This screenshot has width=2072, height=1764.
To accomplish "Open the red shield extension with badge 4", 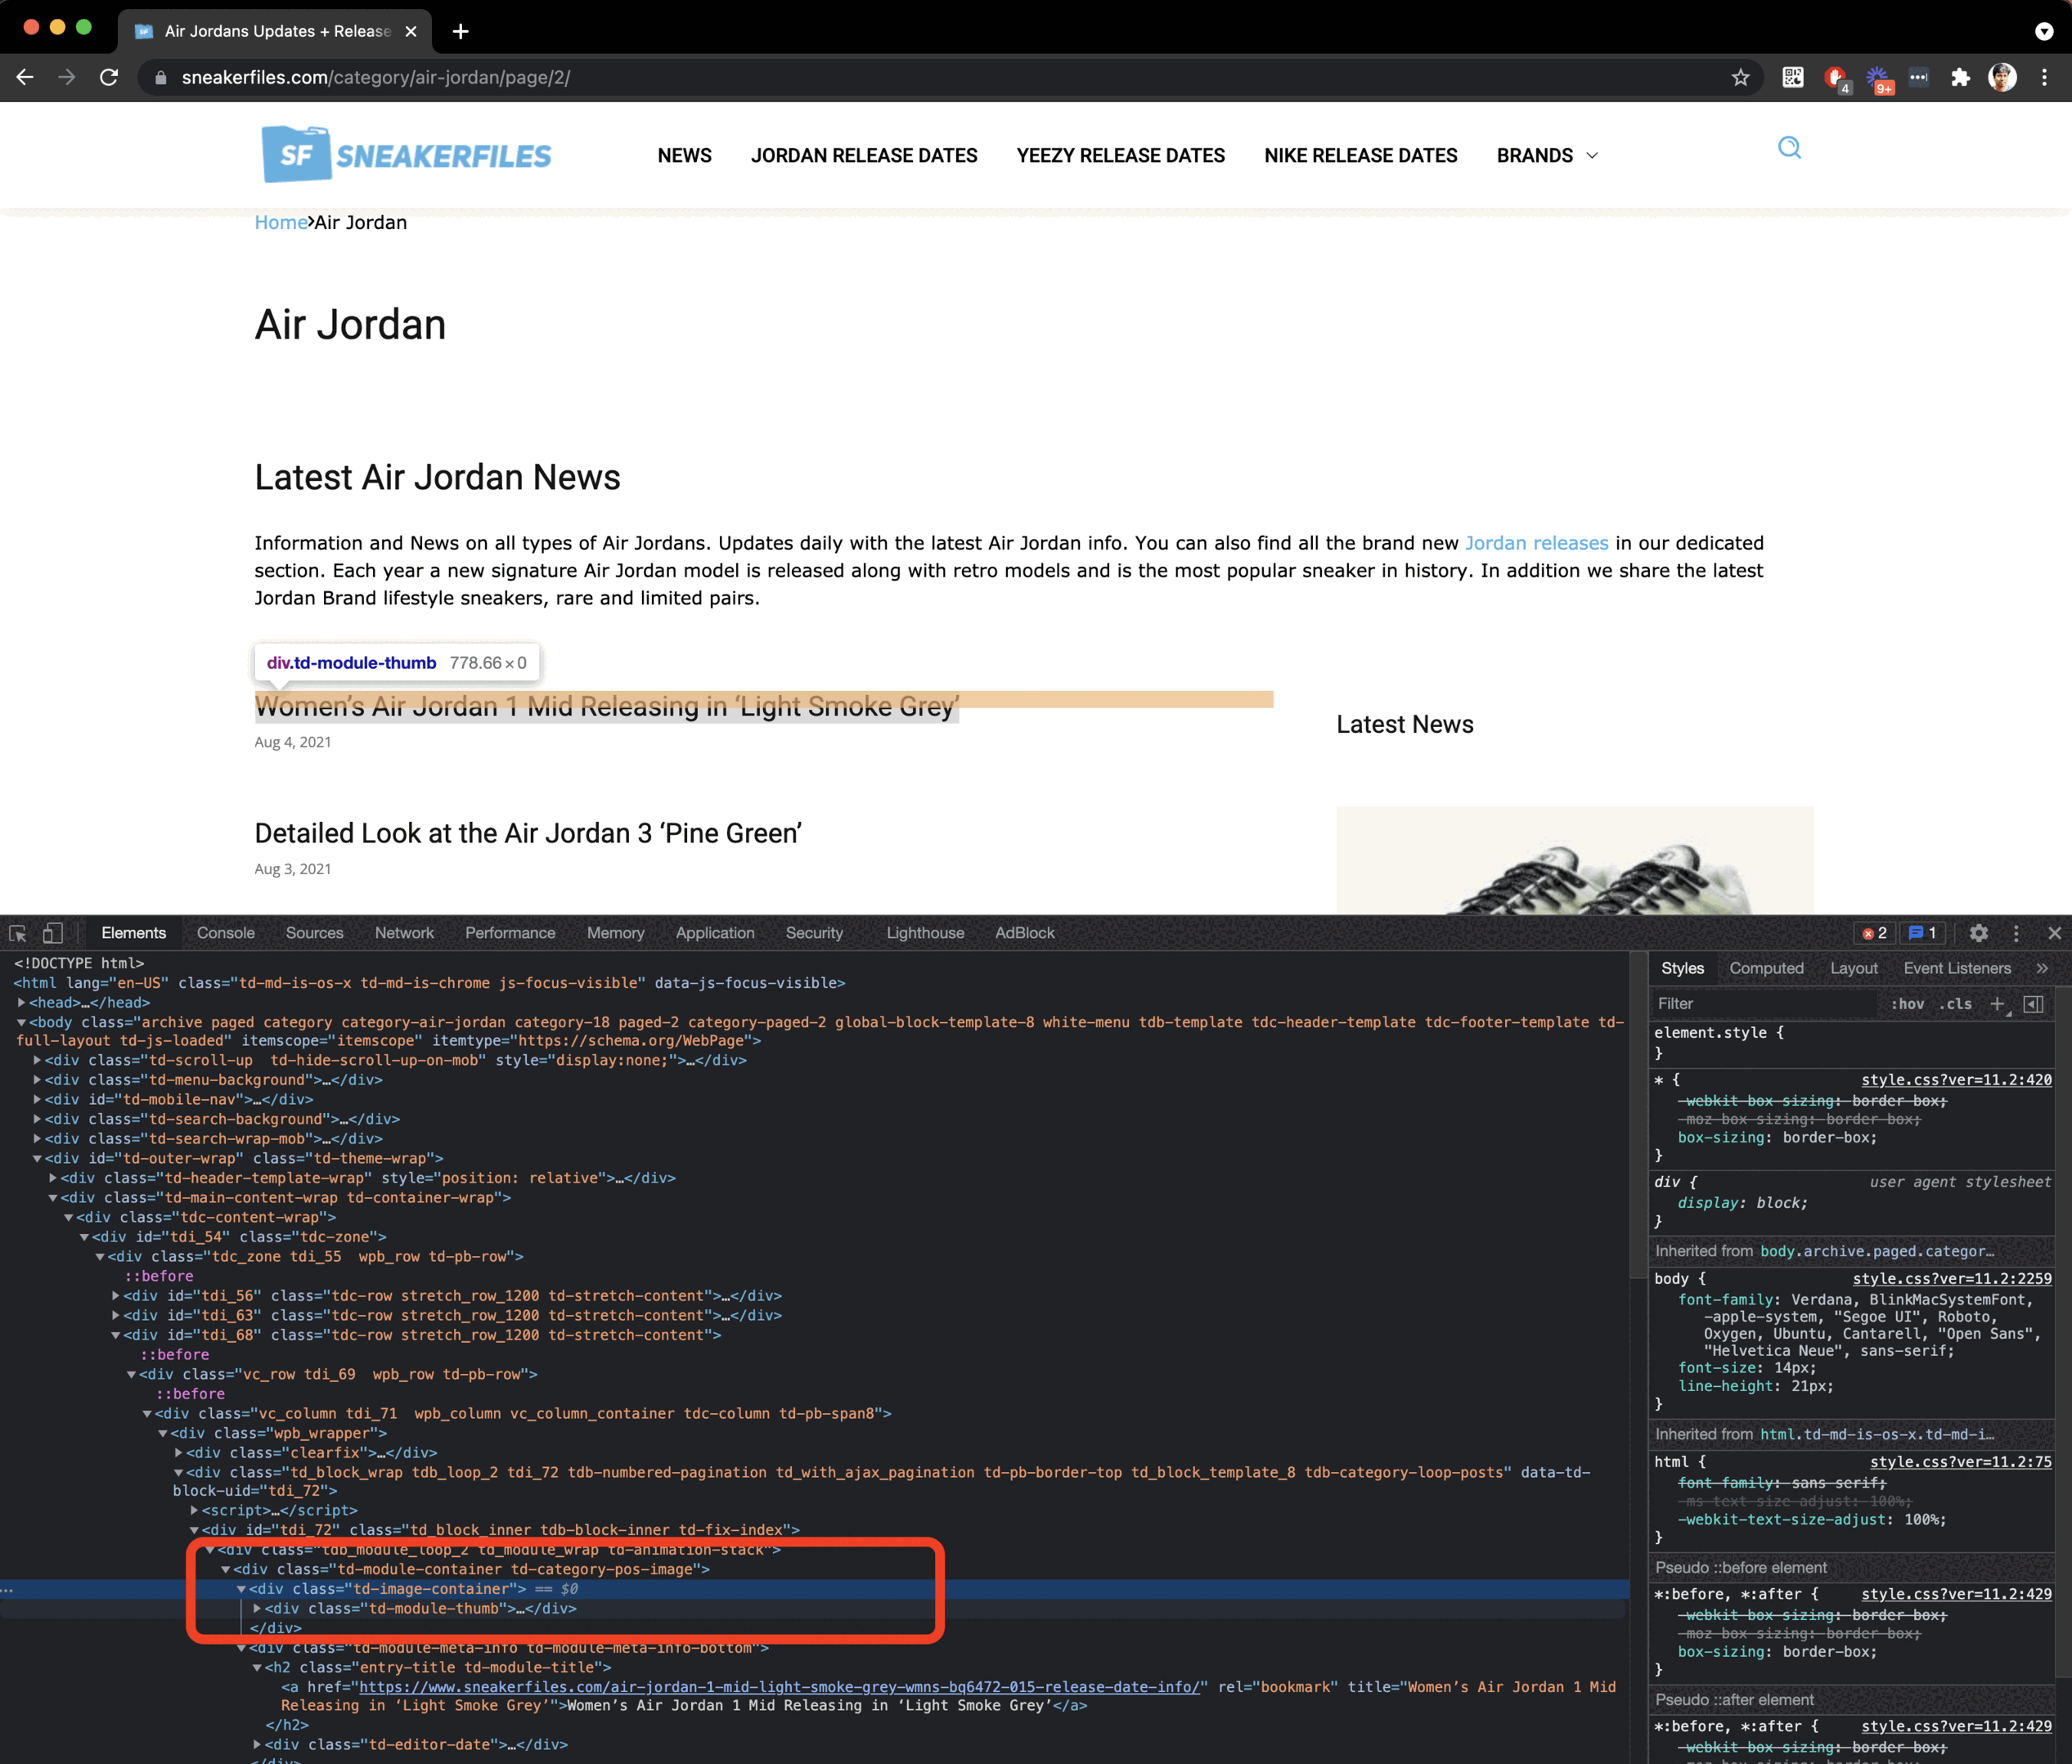I will tap(1837, 78).
